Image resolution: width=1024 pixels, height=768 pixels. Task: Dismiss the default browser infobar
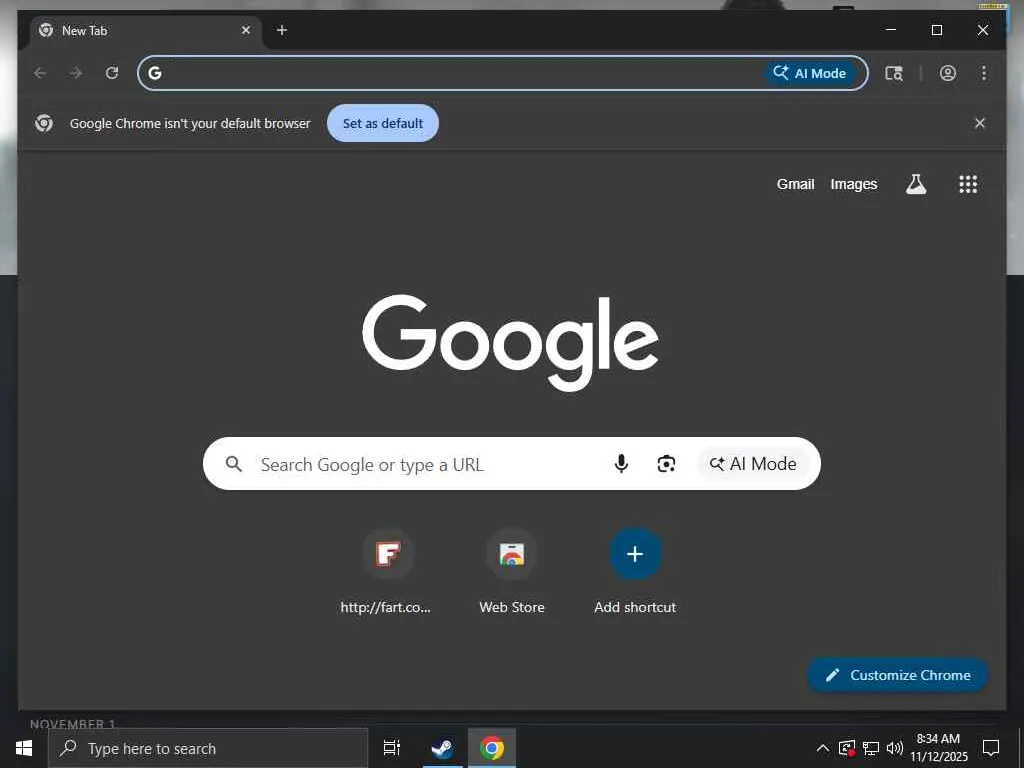(980, 123)
